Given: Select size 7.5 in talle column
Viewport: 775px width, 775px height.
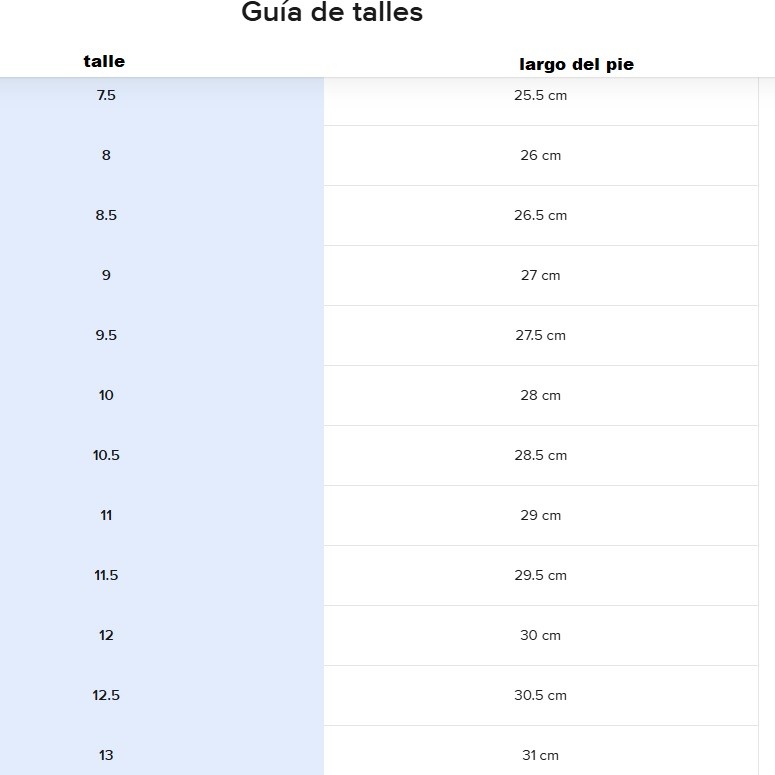Looking at the screenshot, I should coord(106,95).
